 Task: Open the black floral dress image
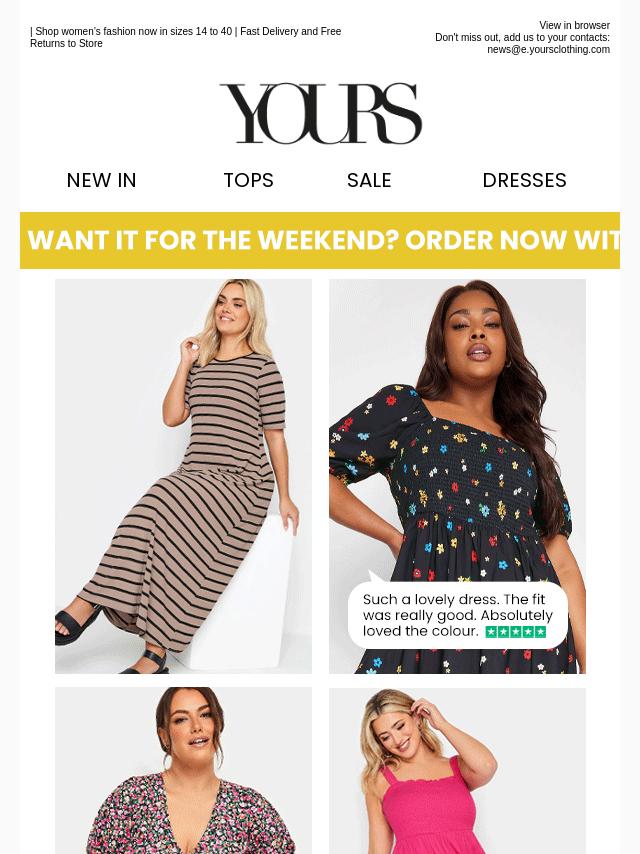458,477
